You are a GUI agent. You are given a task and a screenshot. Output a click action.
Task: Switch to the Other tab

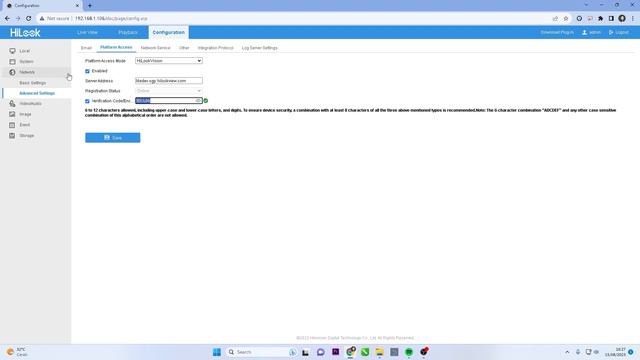tap(184, 48)
